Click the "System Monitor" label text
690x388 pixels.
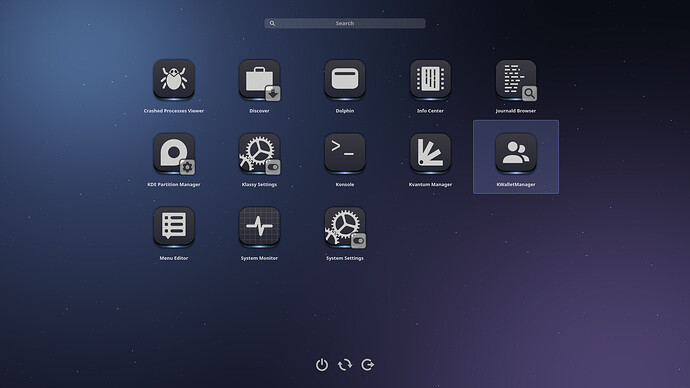coord(259,258)
